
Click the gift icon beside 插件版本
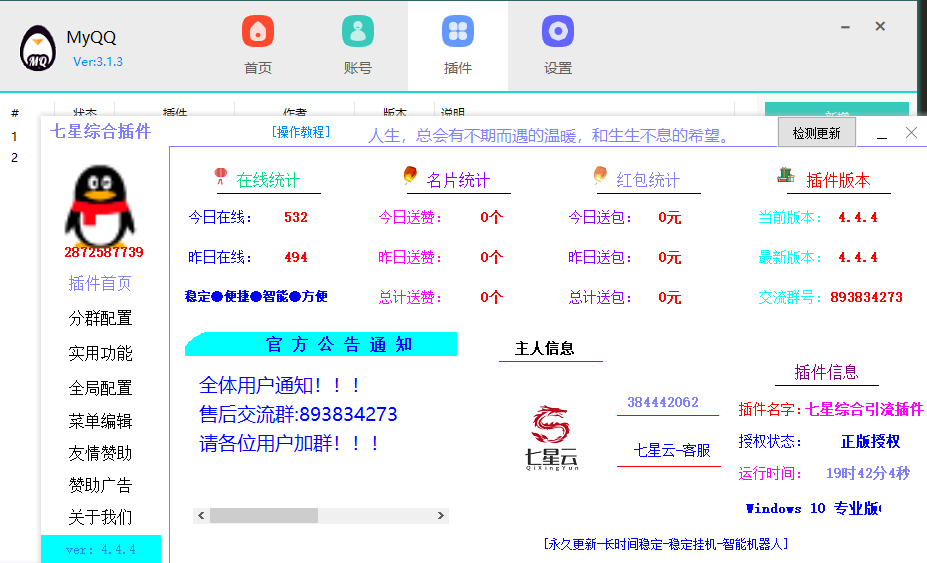(786, 175)
